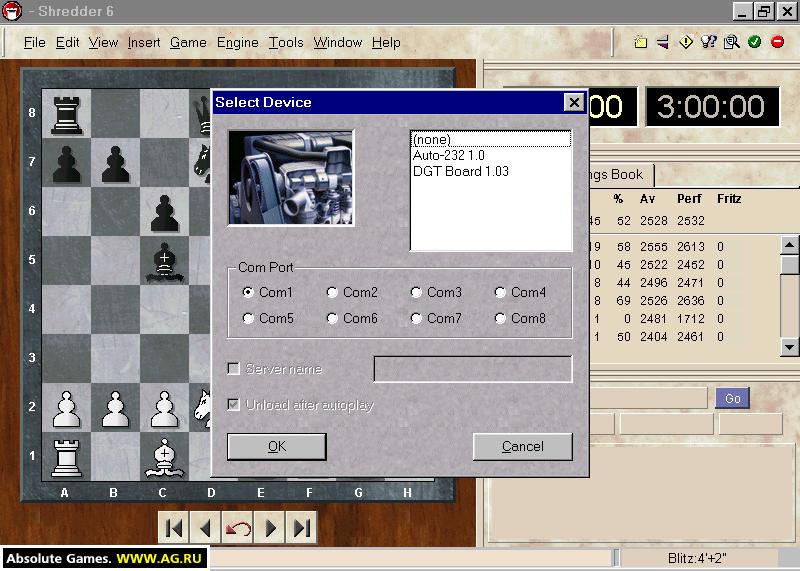The image size is (800, 571).
Task: Click the Shredder app icon in title bar
Action: click(12, 11)
